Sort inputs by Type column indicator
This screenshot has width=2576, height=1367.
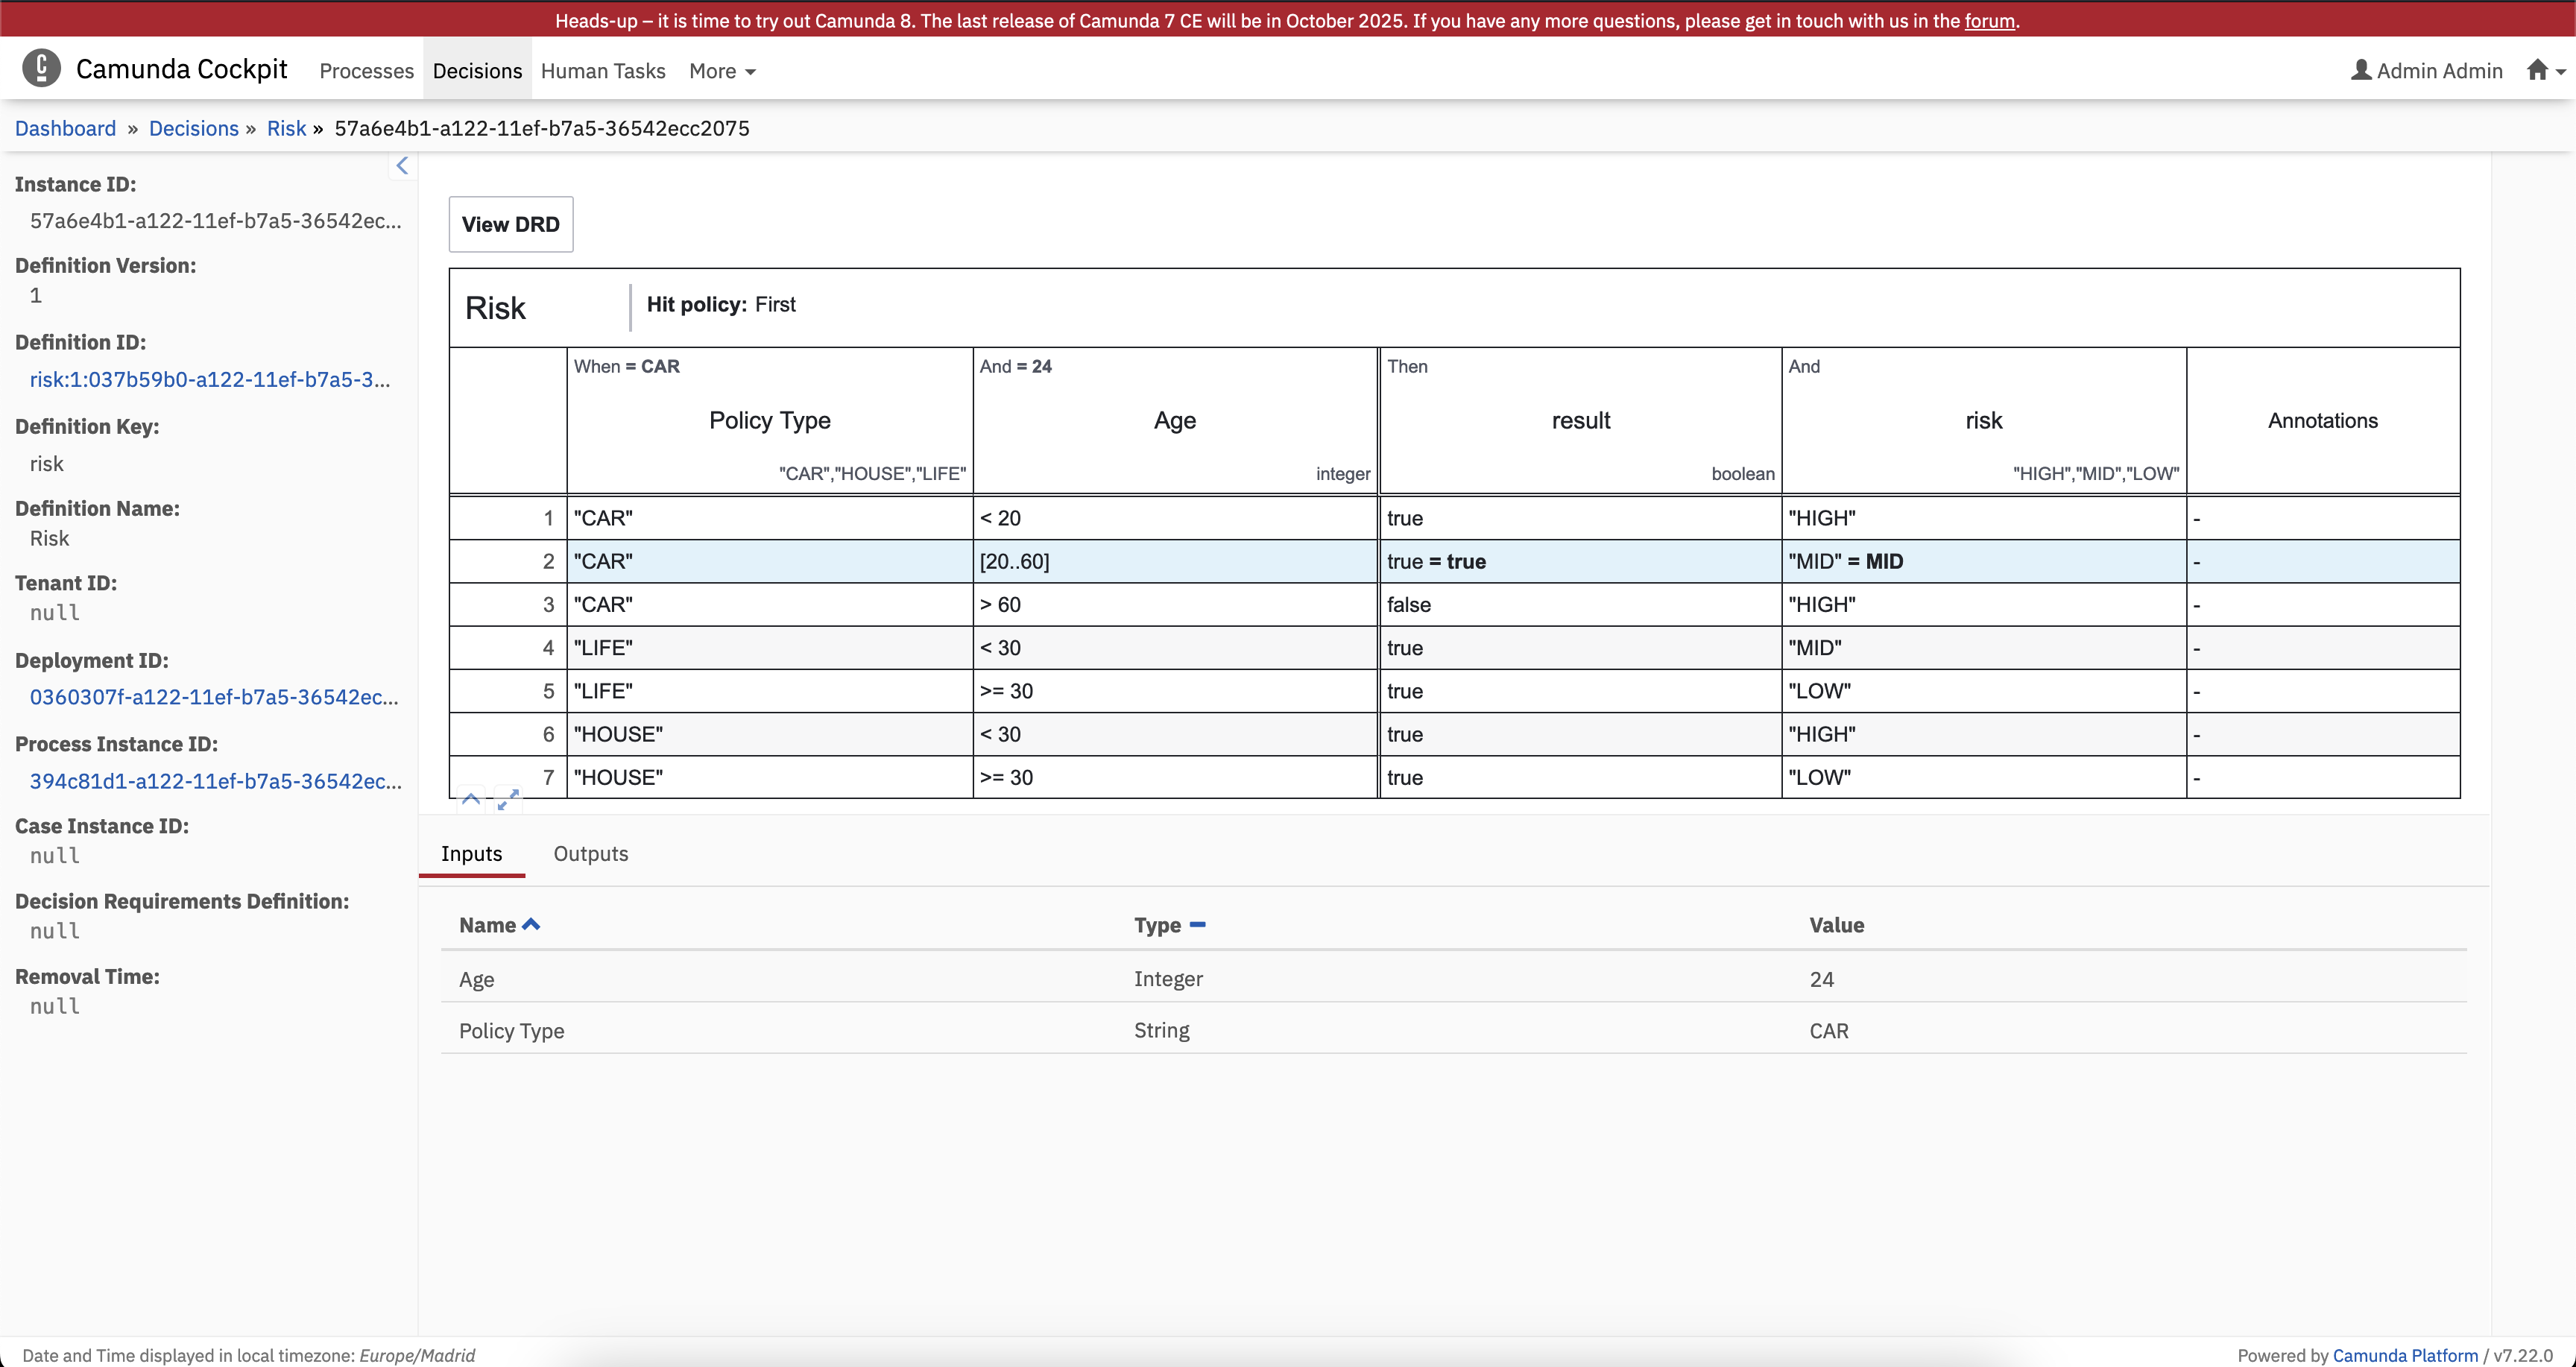(1197, 925)
